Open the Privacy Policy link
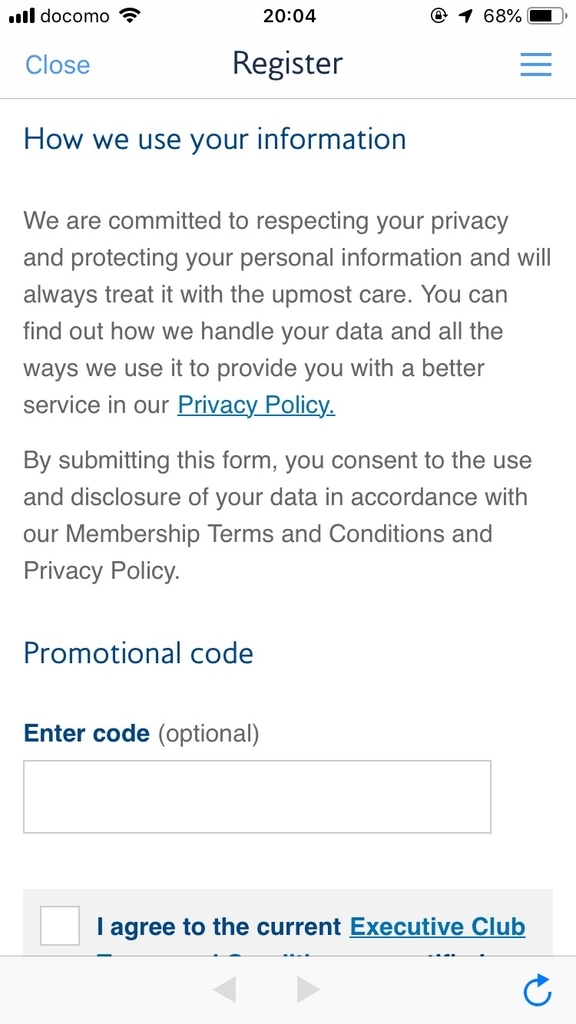 click(x=256, y=405)
